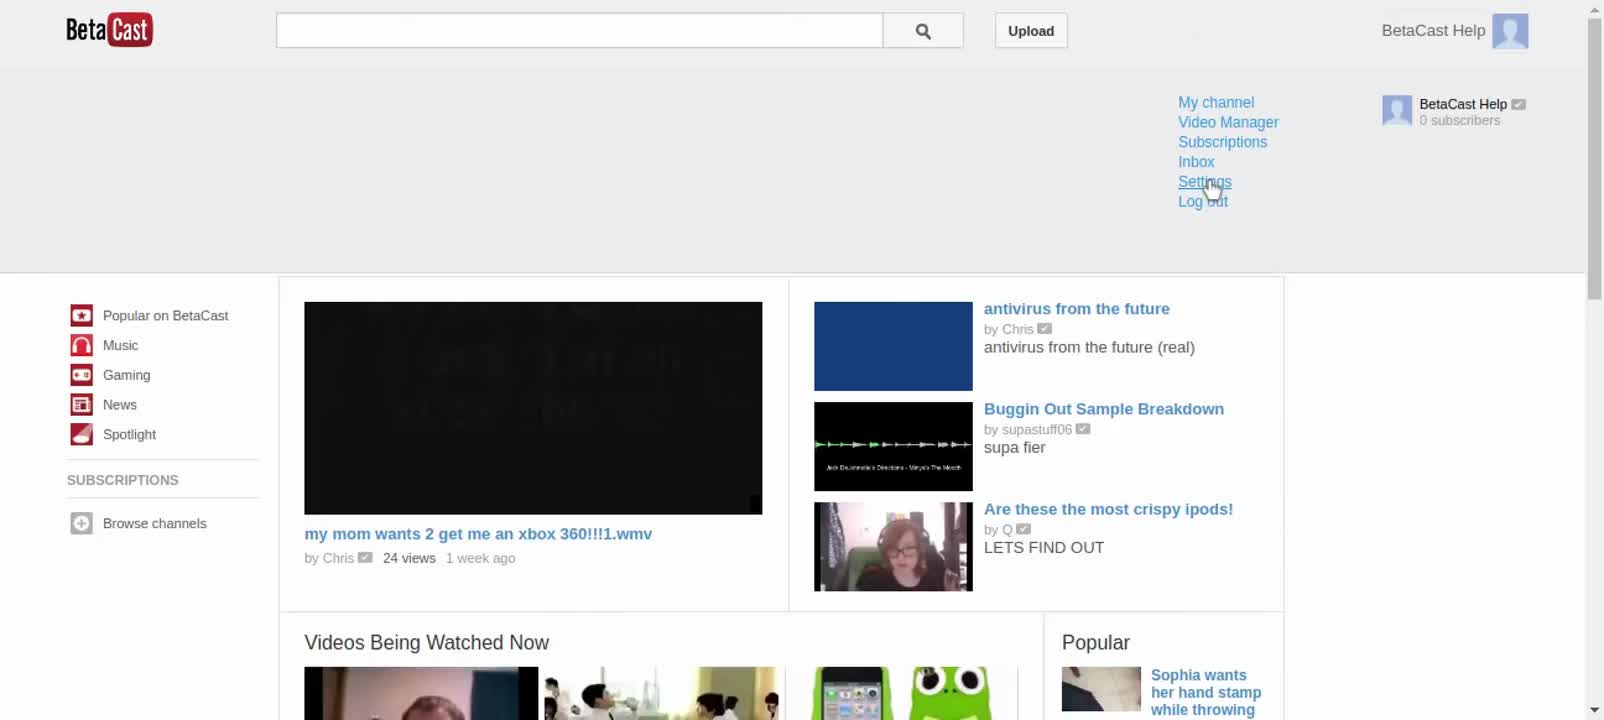The image size is (1604, 720).
Task: Click the crispy ipods video thumbnail
Action: click(893, 546)
